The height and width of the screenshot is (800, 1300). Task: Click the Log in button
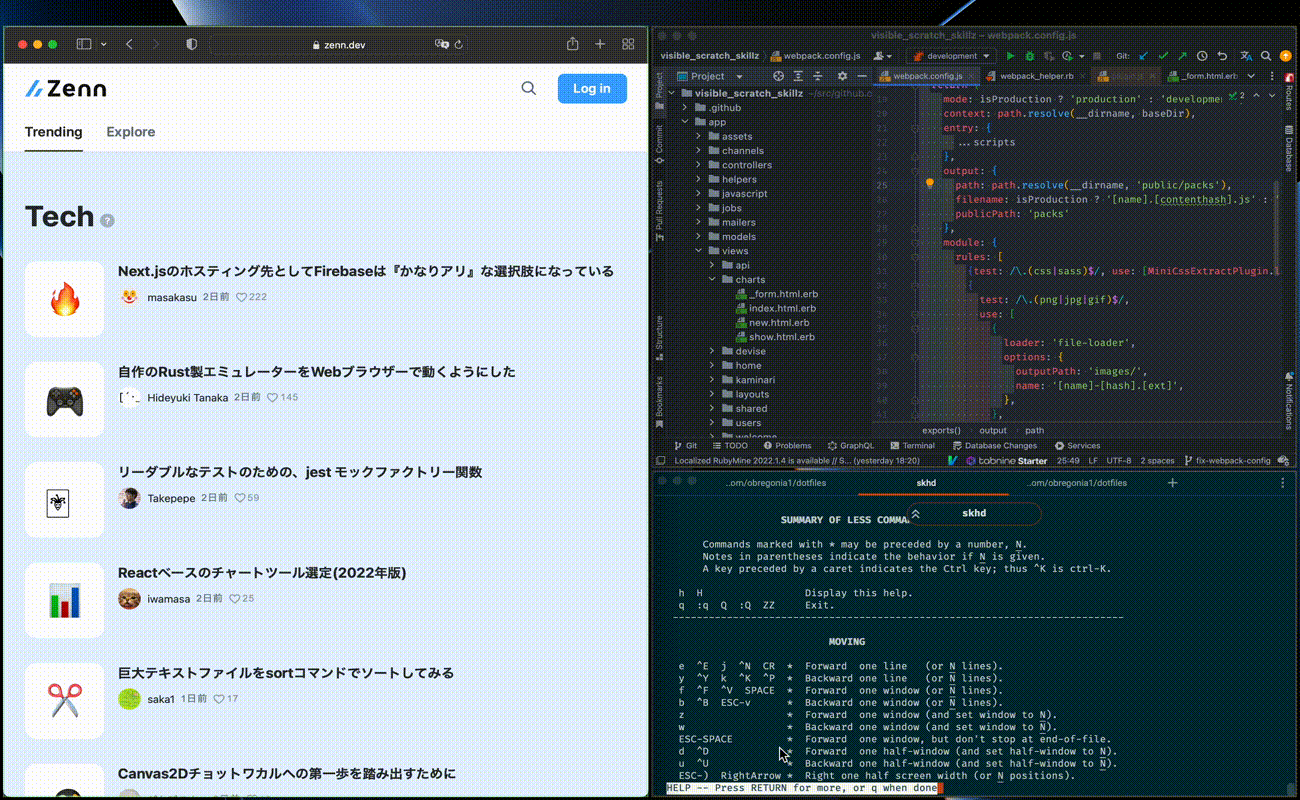592,89
